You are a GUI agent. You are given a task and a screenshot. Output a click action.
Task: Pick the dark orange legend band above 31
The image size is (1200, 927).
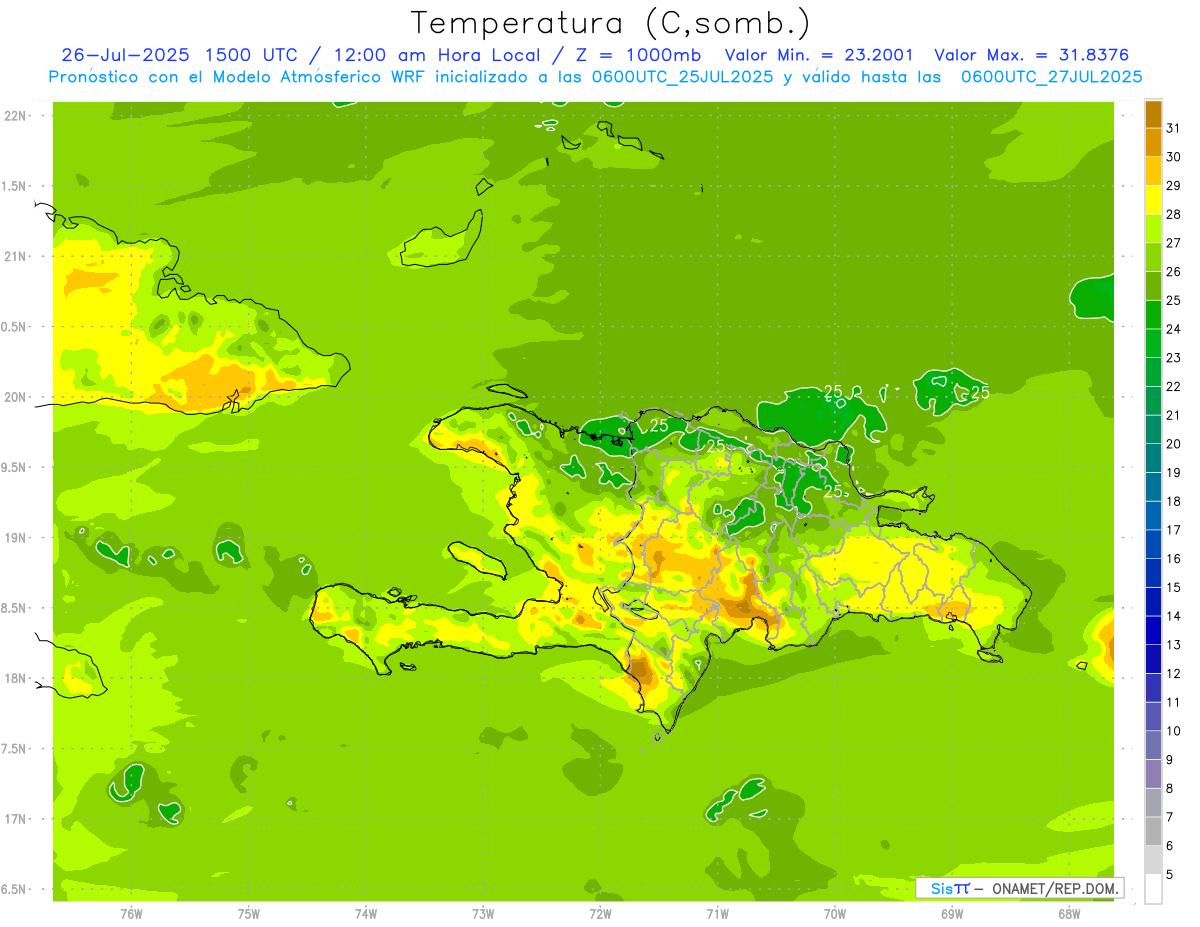click(1153, 114)
